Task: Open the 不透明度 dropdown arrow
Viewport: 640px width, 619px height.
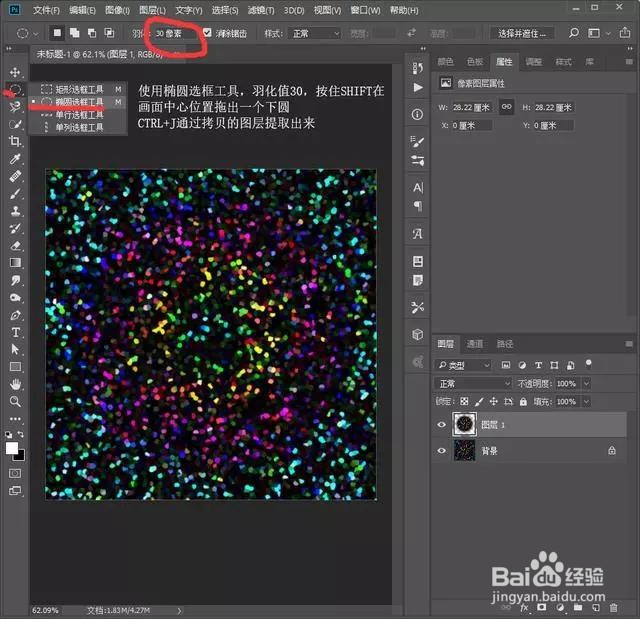Action: (586, 384)
